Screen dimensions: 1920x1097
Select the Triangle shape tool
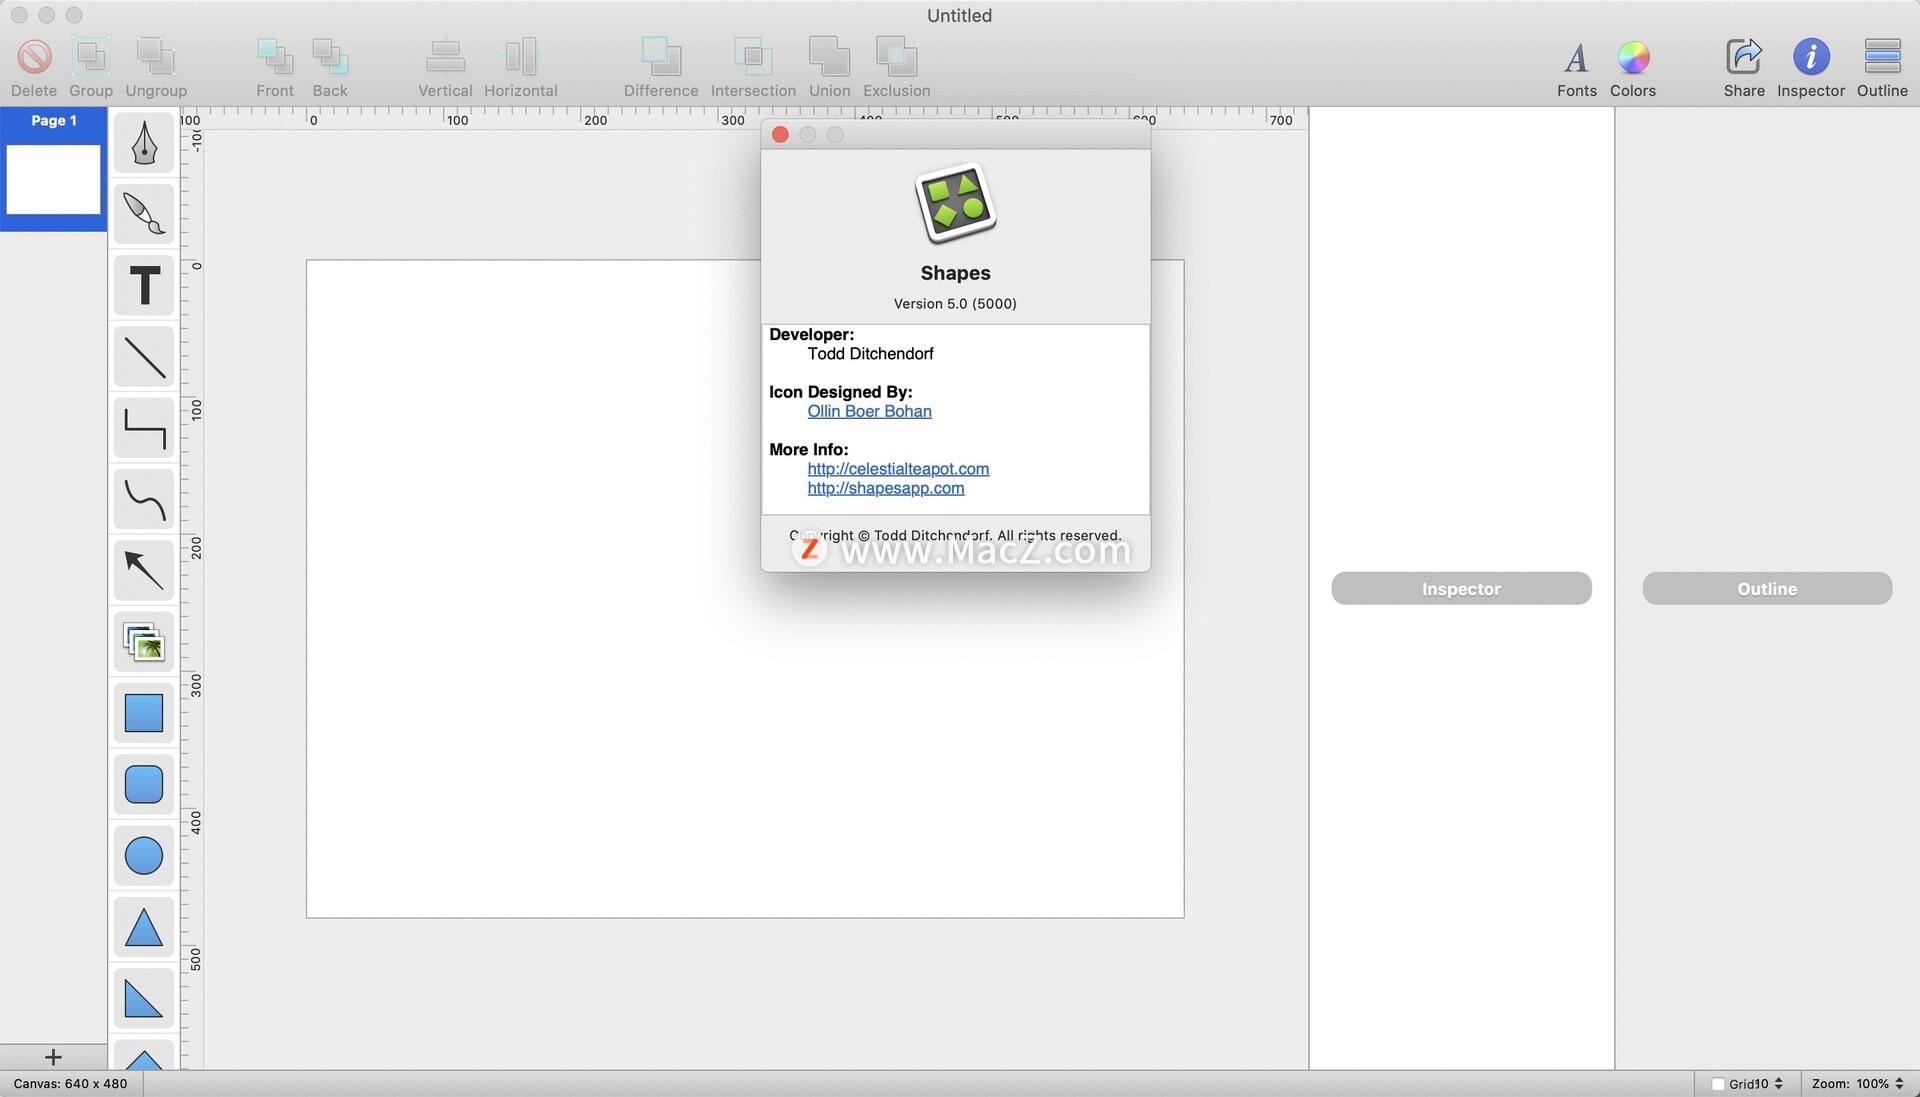click(144, 928)
